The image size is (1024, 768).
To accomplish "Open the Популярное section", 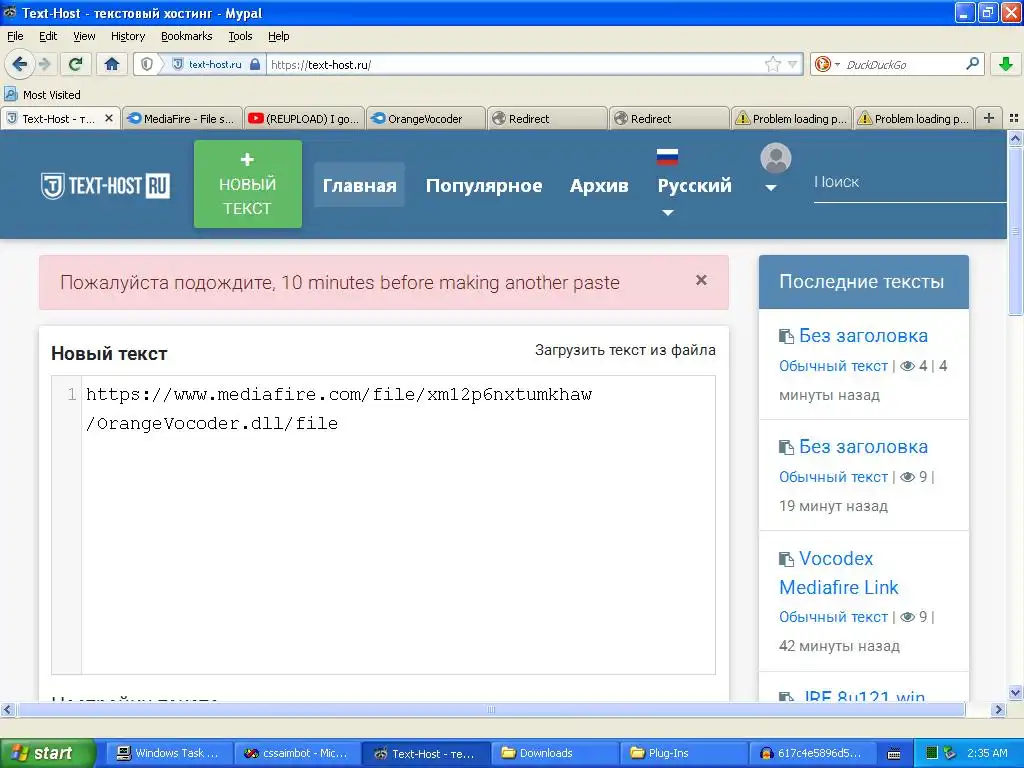I will pyautogui.click(x=484, y=185).
